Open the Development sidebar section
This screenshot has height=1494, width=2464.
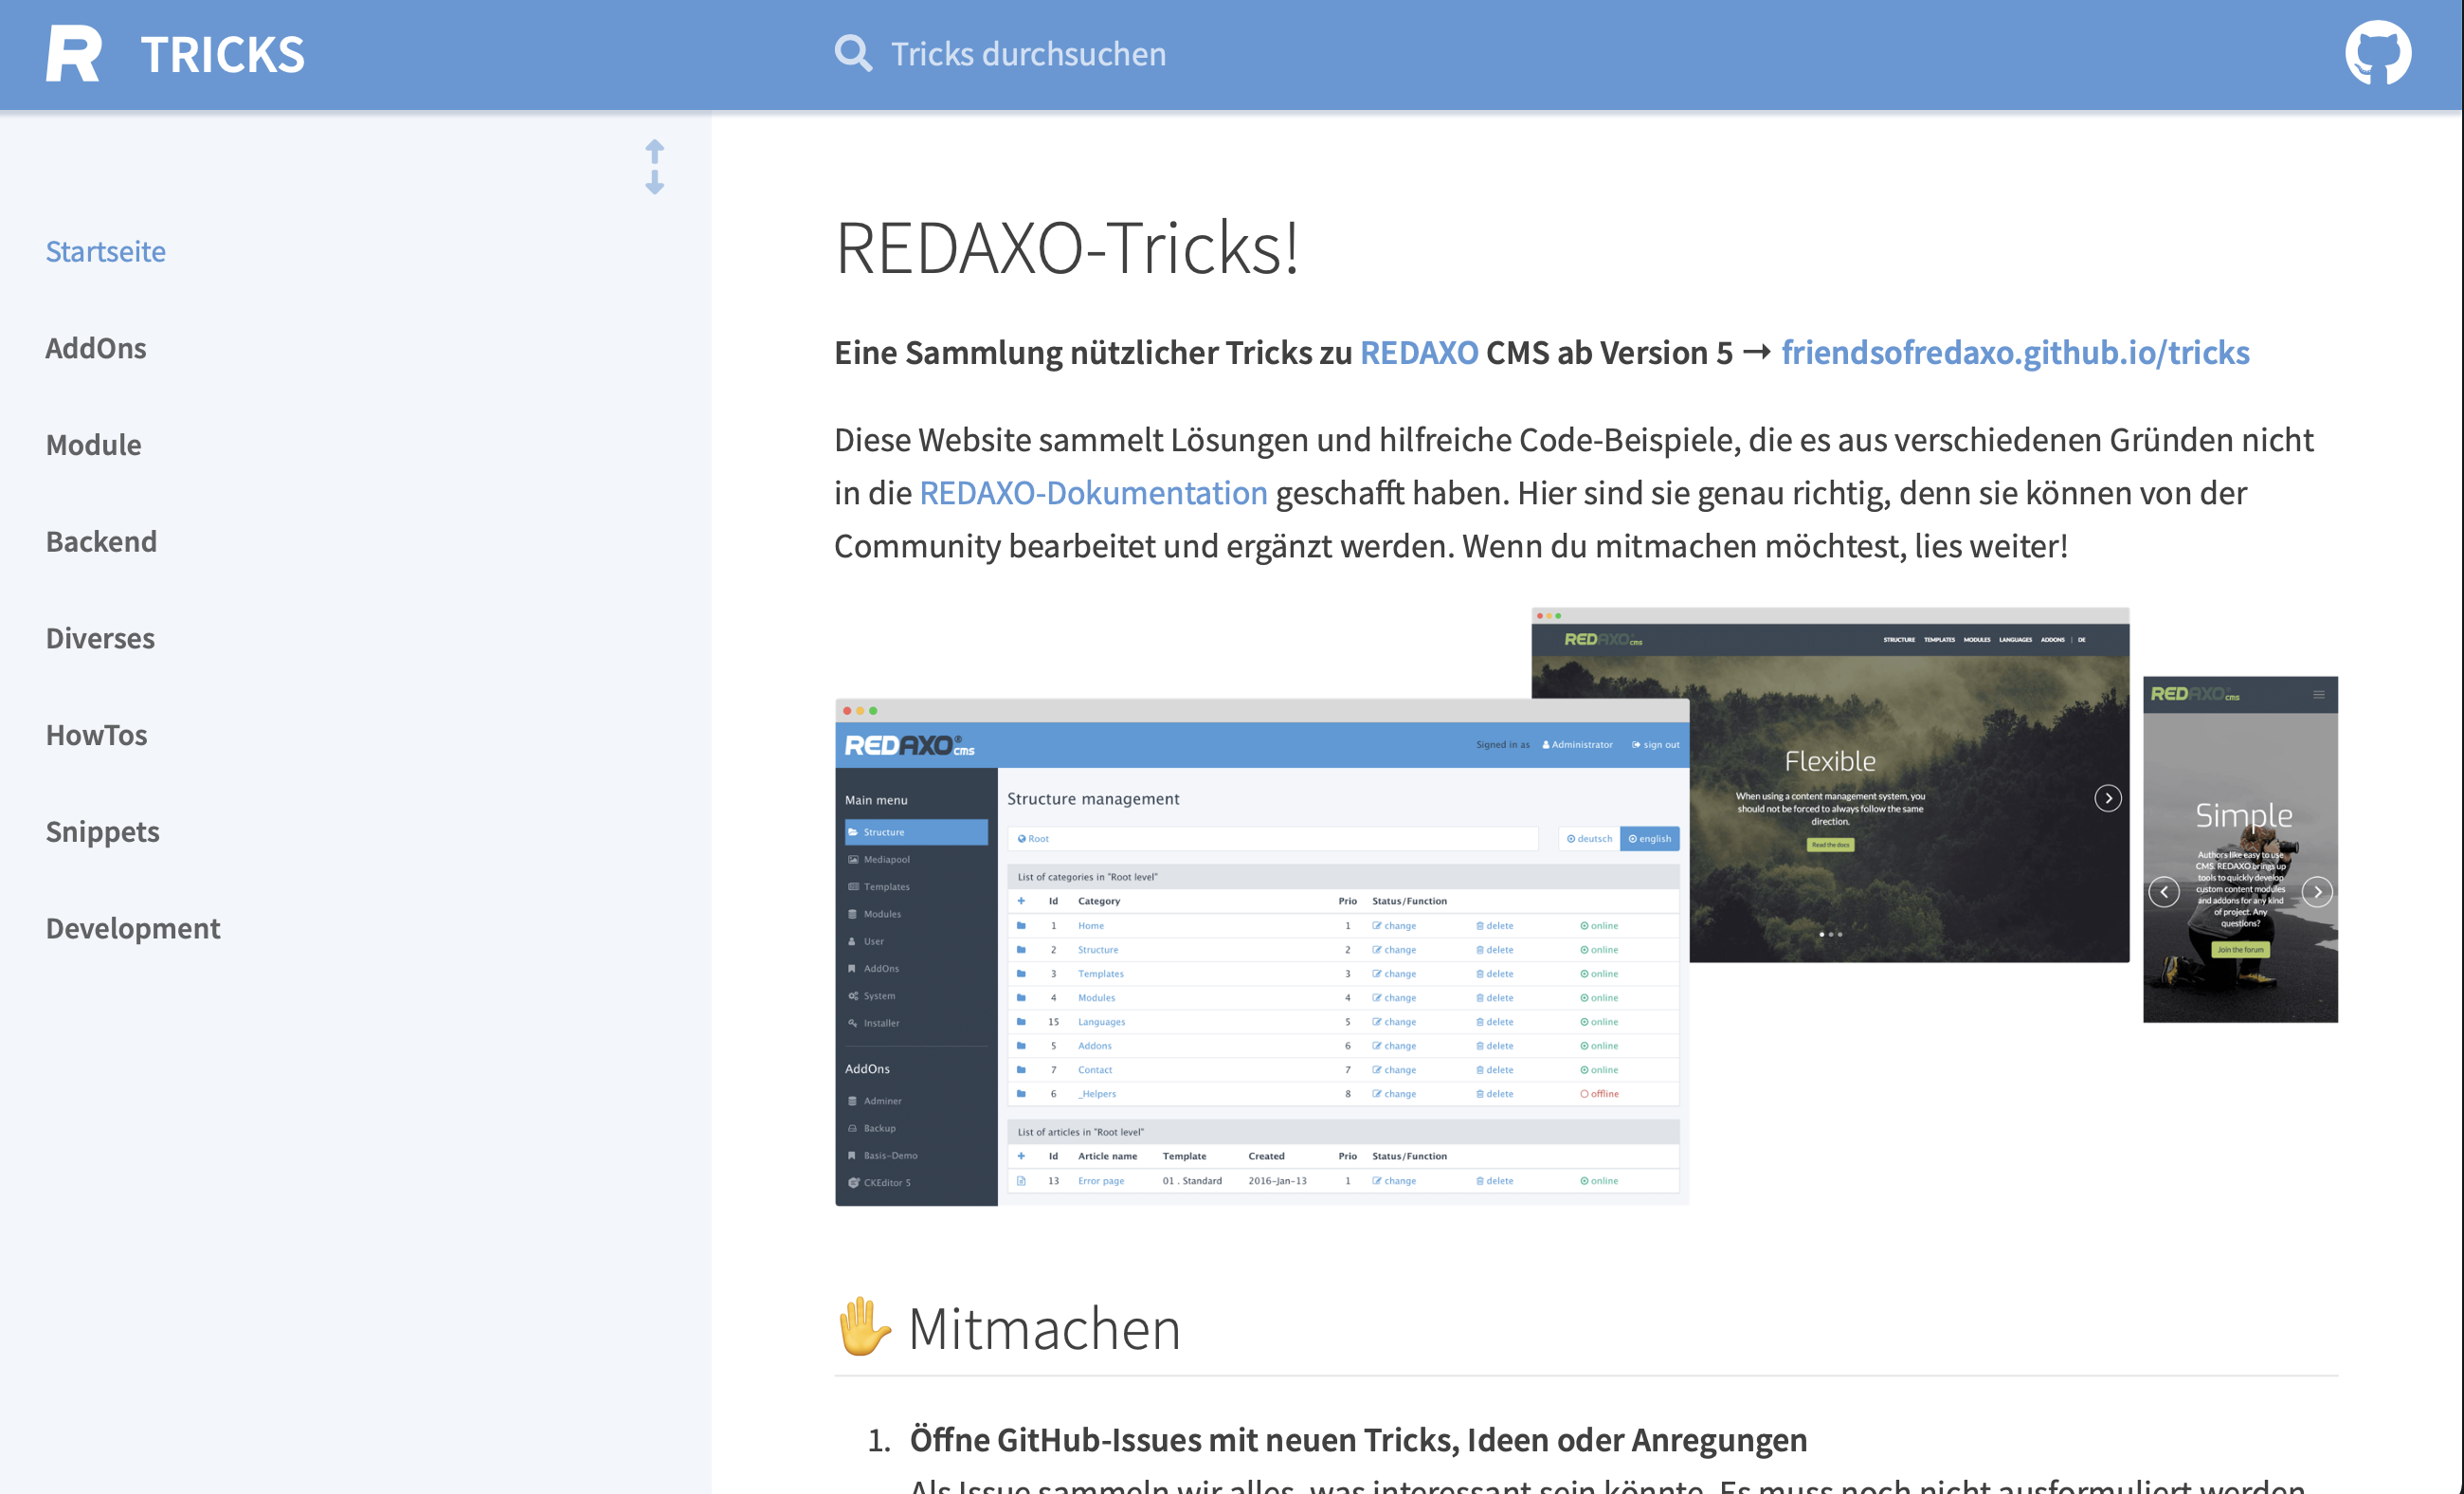pyautogui.click(x=132, y=928)
